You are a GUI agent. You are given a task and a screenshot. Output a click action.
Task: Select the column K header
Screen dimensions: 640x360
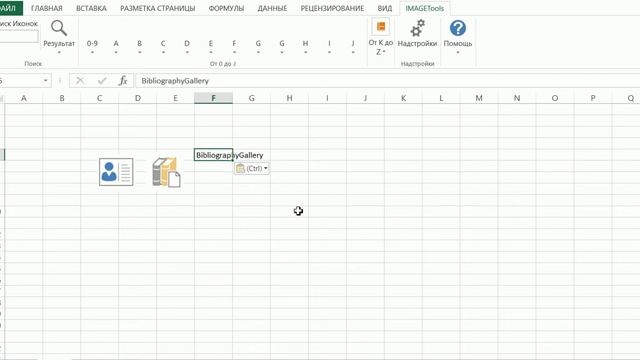403,98
